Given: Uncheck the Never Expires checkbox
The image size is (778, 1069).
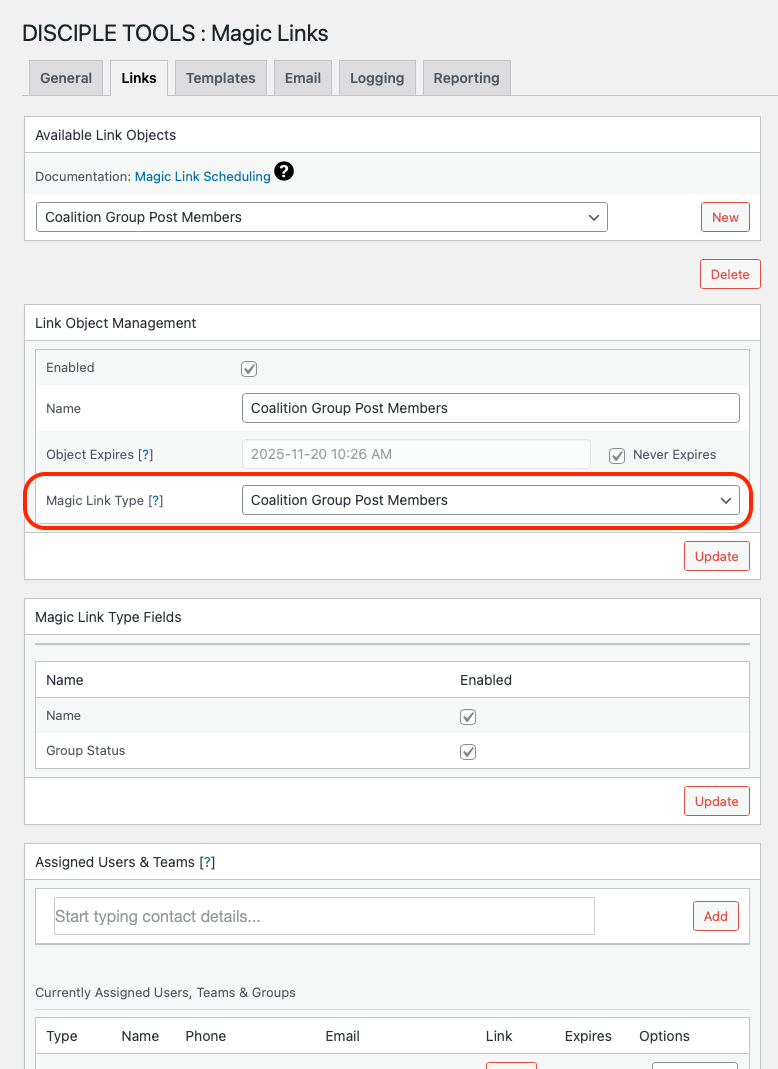Looking at the screenshot, I should tap(618, 455).
